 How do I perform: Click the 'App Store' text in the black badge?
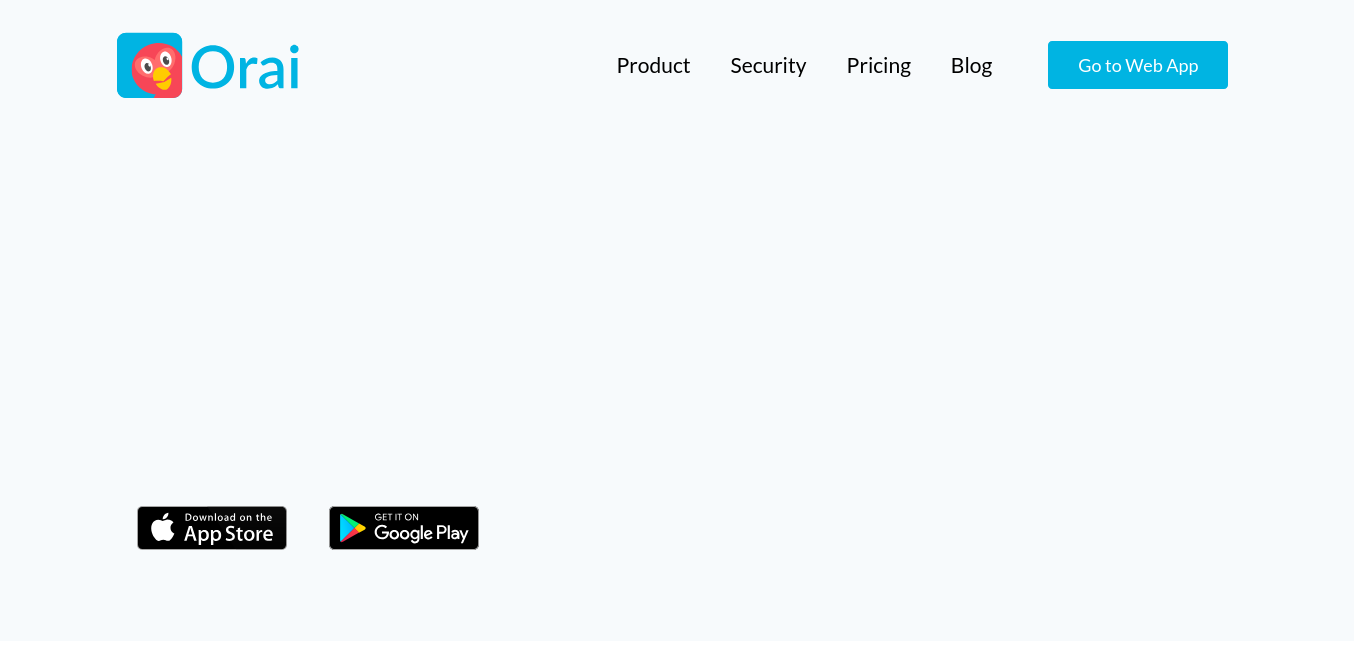[229, 534]
